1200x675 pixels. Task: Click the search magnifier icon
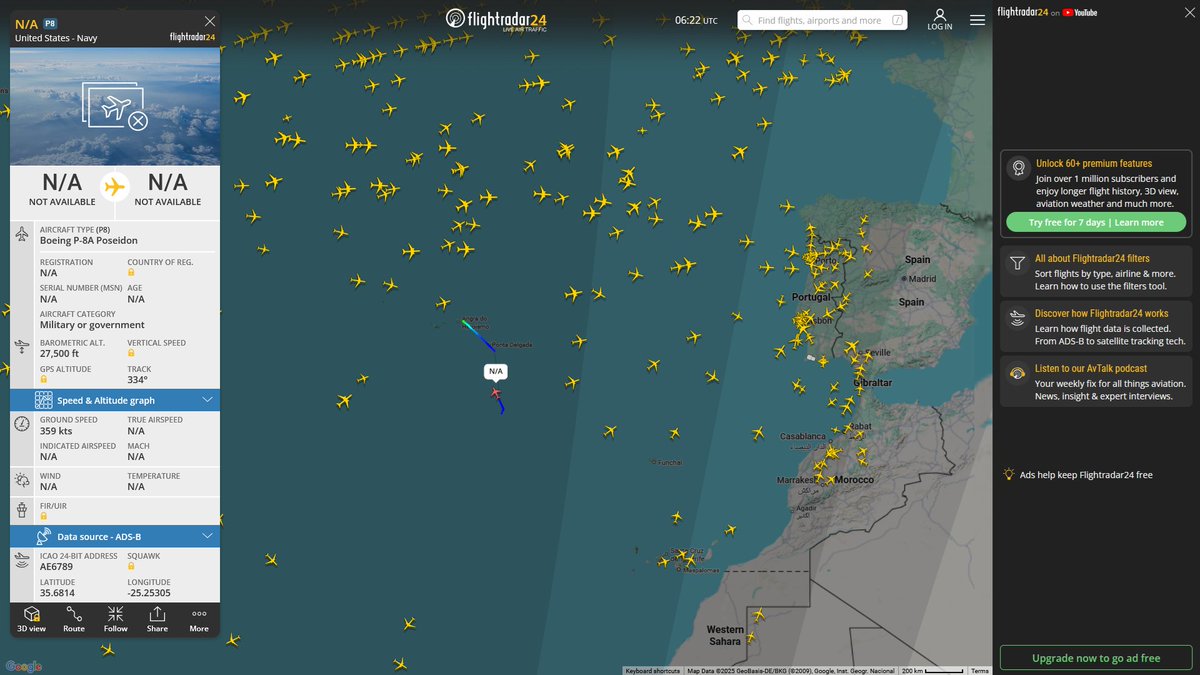[x=748, y=20]
